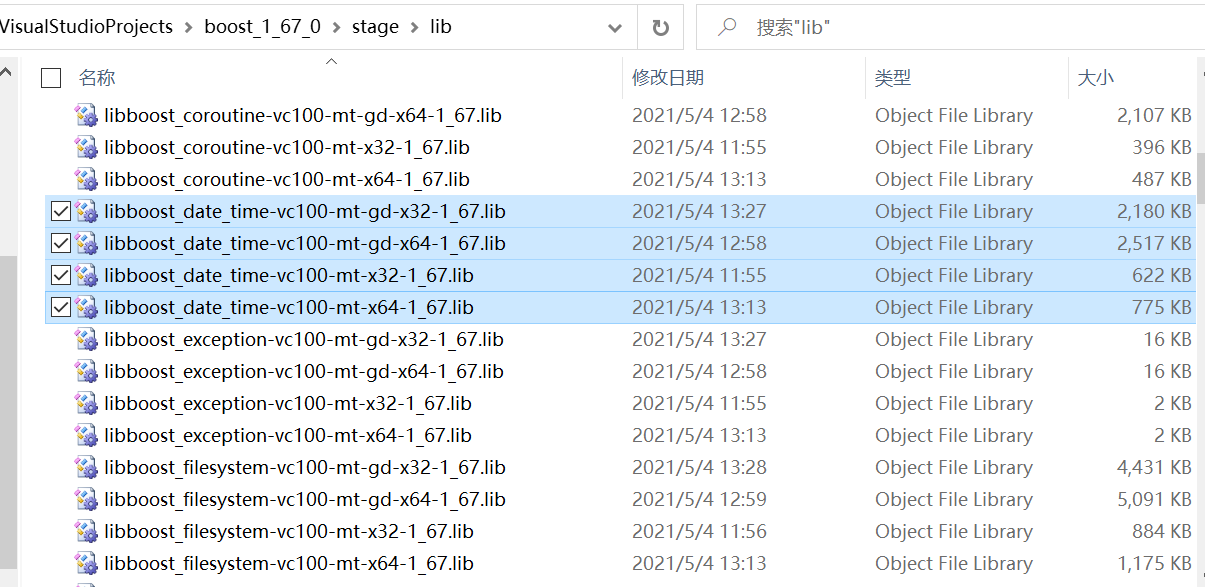This screenshot has width=1205, height=587.
Task: Open the stage folder from the breadcrumb
Action: click(x=376, y=27)
